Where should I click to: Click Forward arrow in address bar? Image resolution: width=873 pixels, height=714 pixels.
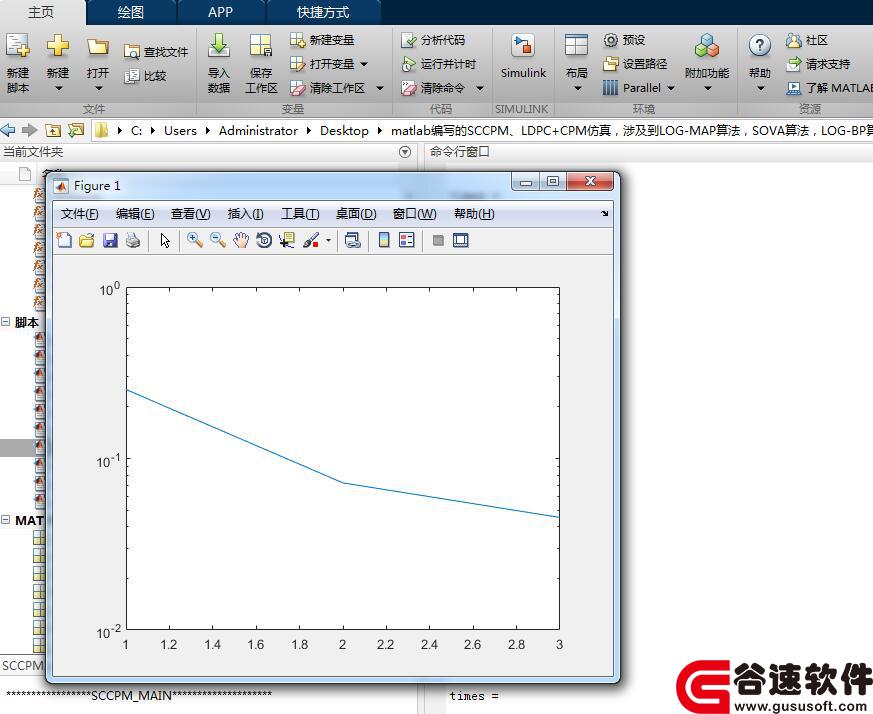tap(29, 130)
